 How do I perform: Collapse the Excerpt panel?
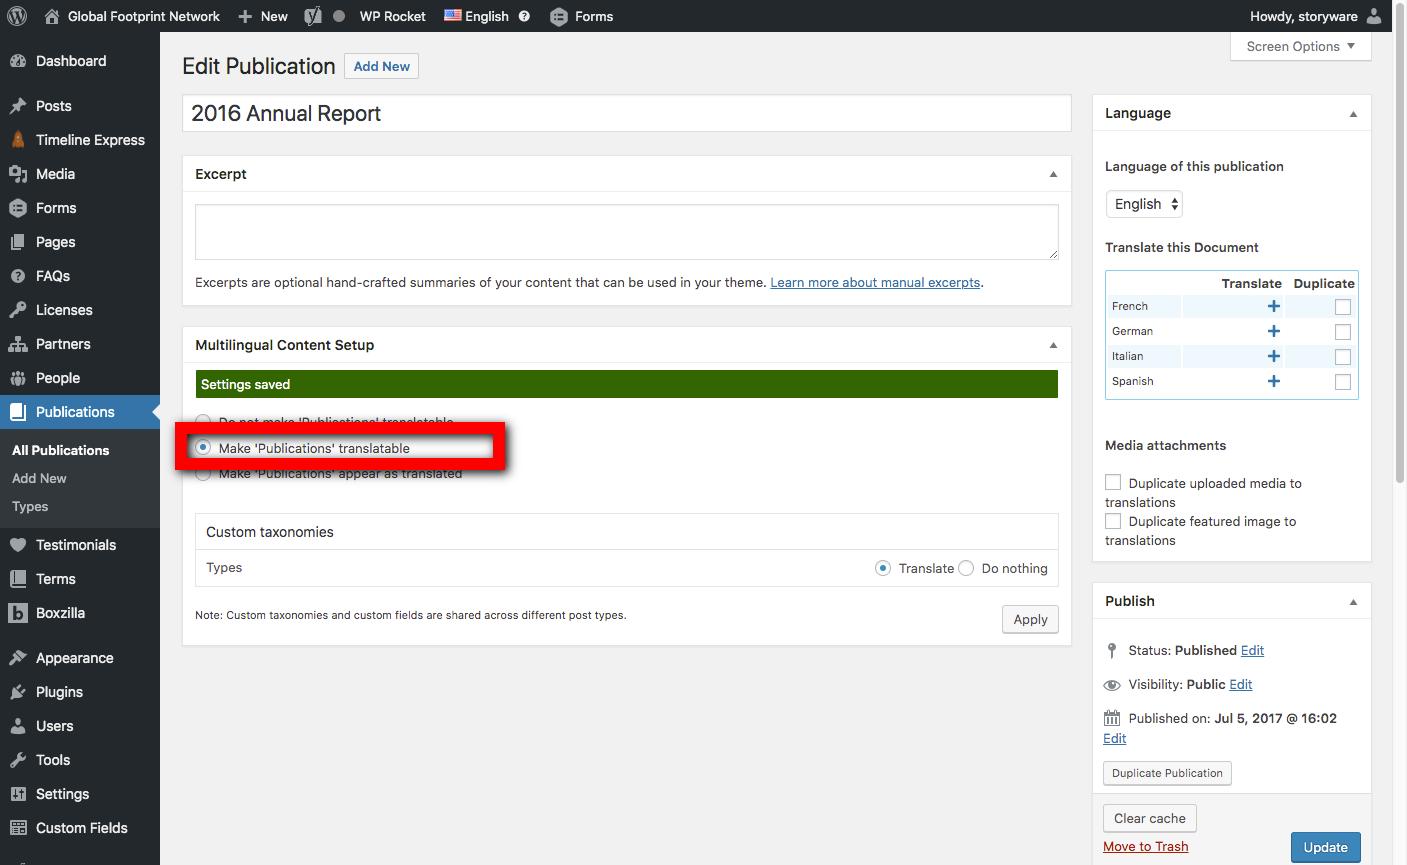(x=1053, y=174)
